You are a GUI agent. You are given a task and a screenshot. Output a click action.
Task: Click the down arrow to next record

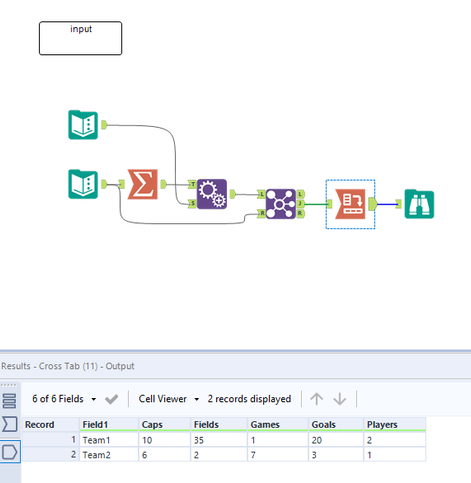click(340, 399)
